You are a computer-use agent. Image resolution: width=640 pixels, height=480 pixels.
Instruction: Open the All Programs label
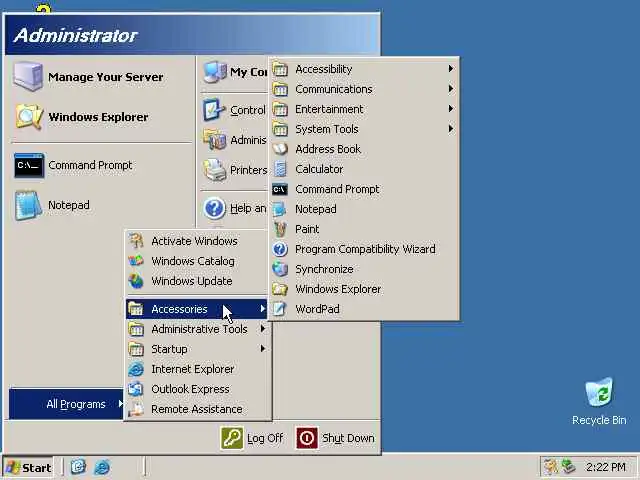(76, 404)
